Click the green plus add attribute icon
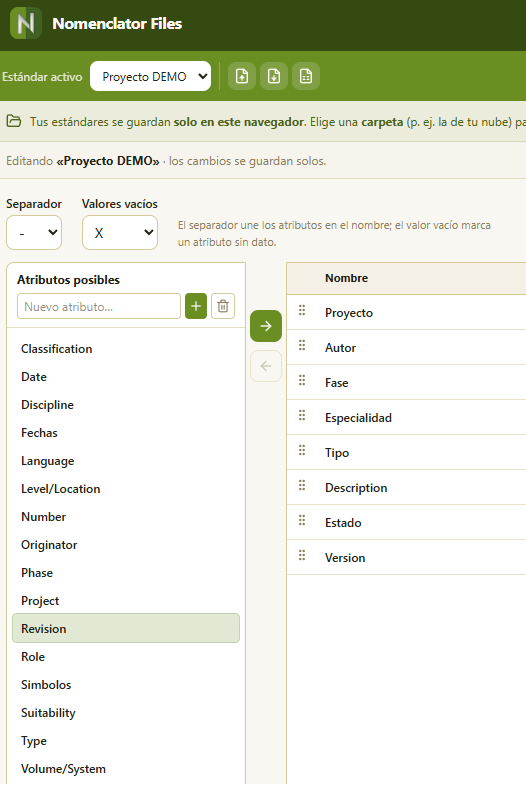 tap(196, 306)
